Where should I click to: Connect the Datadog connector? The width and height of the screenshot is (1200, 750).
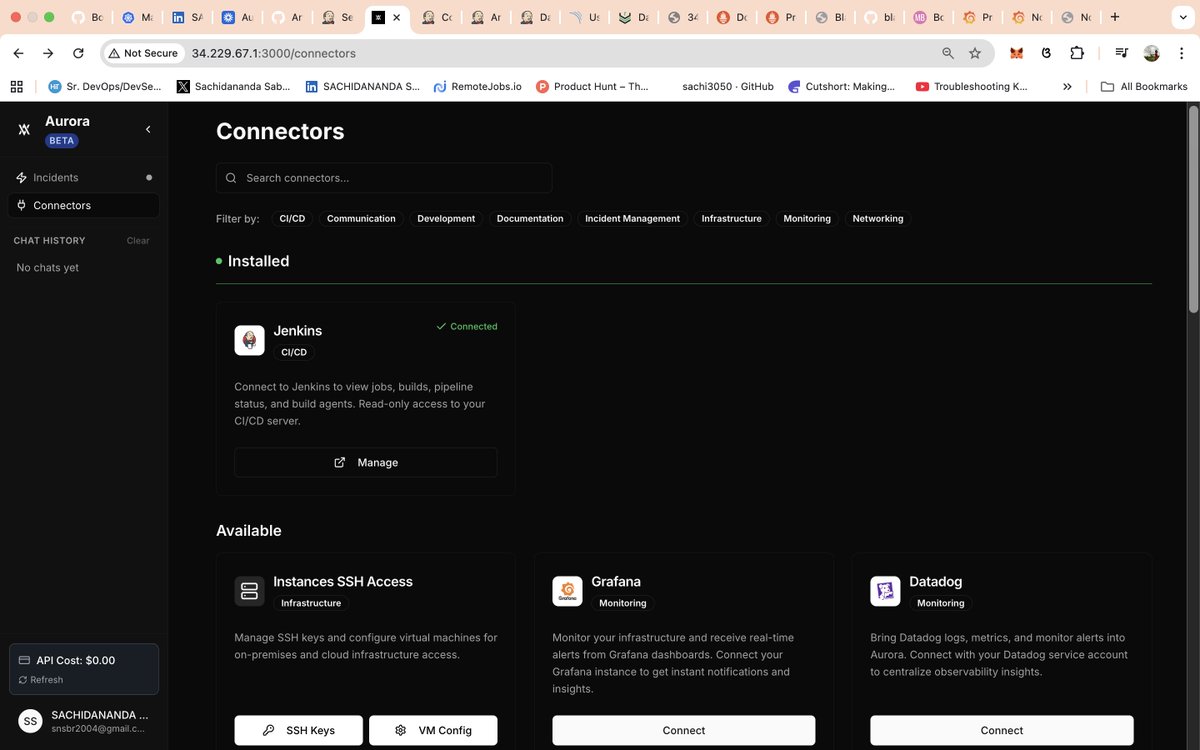[1002, 730]
